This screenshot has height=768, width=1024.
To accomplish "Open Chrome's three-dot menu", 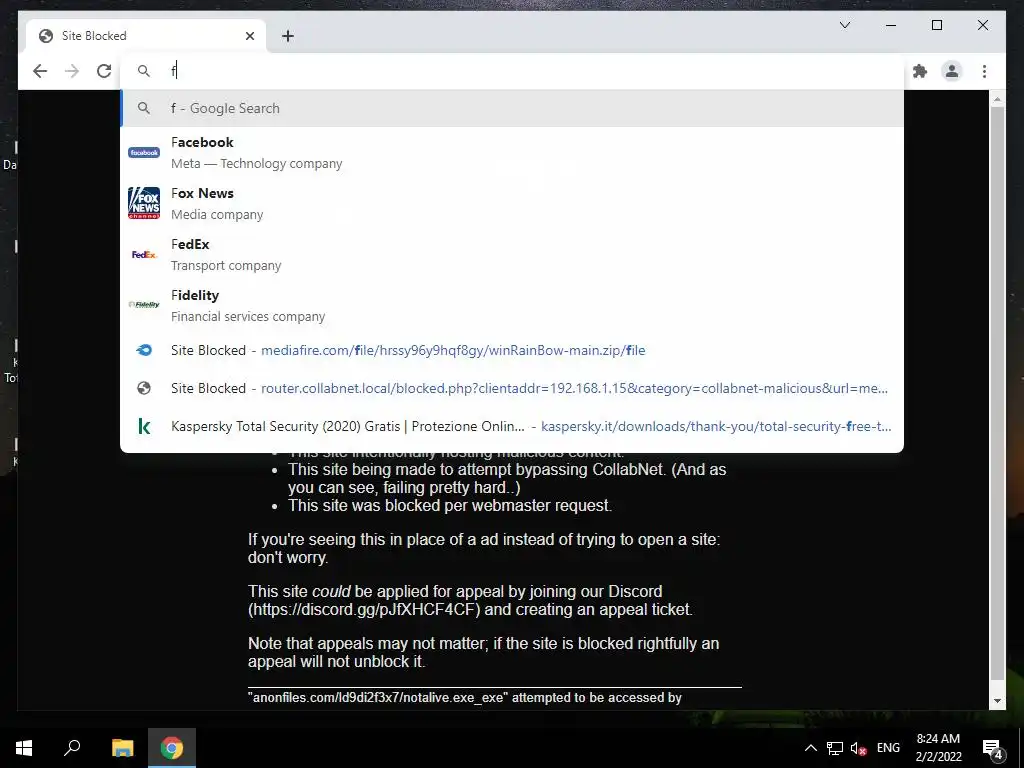I will click(984, 71).
